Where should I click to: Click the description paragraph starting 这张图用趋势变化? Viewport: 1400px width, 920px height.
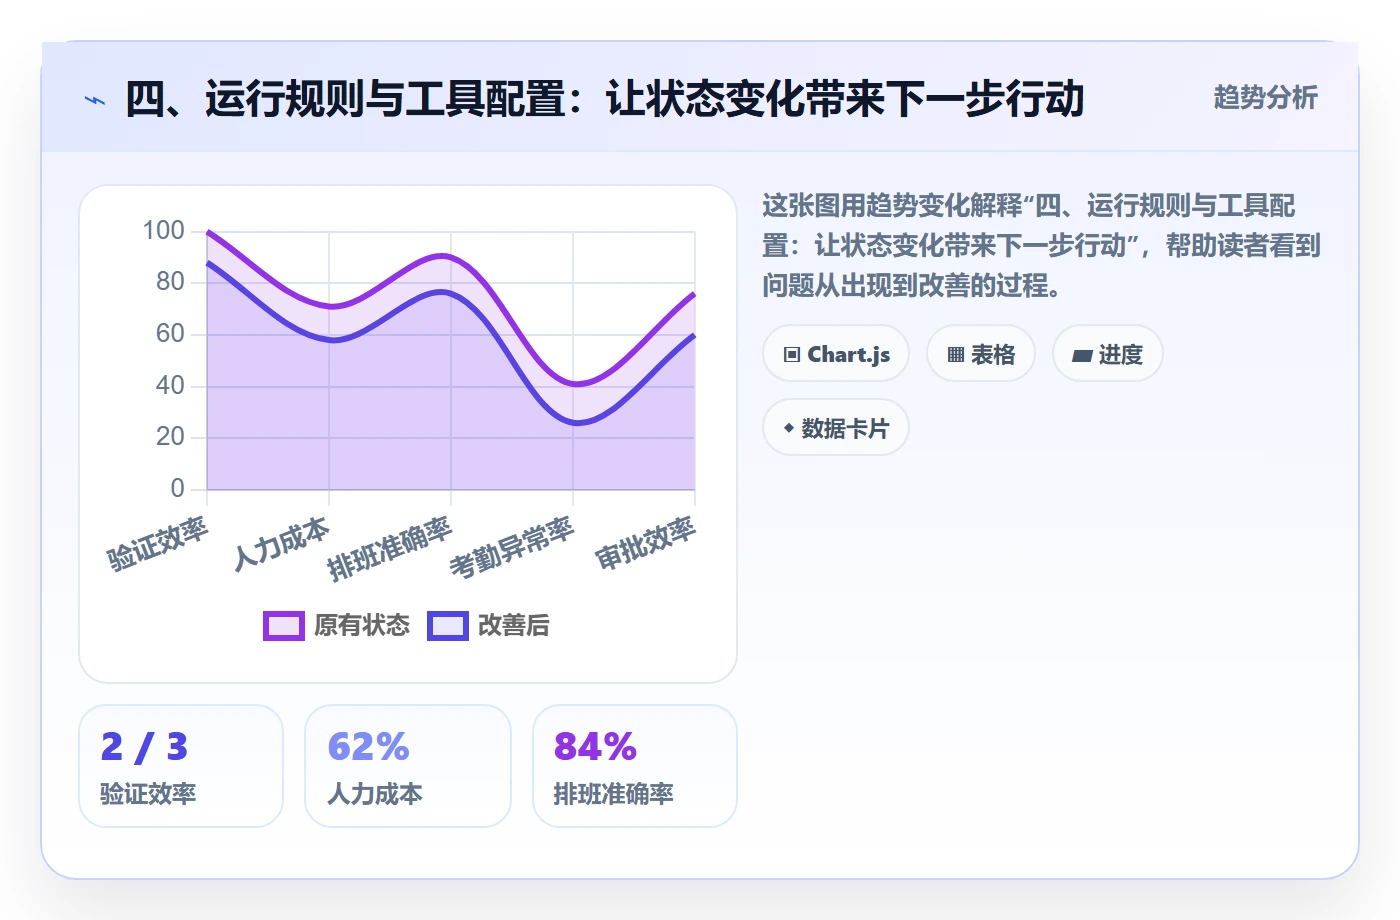point(1041,245)
